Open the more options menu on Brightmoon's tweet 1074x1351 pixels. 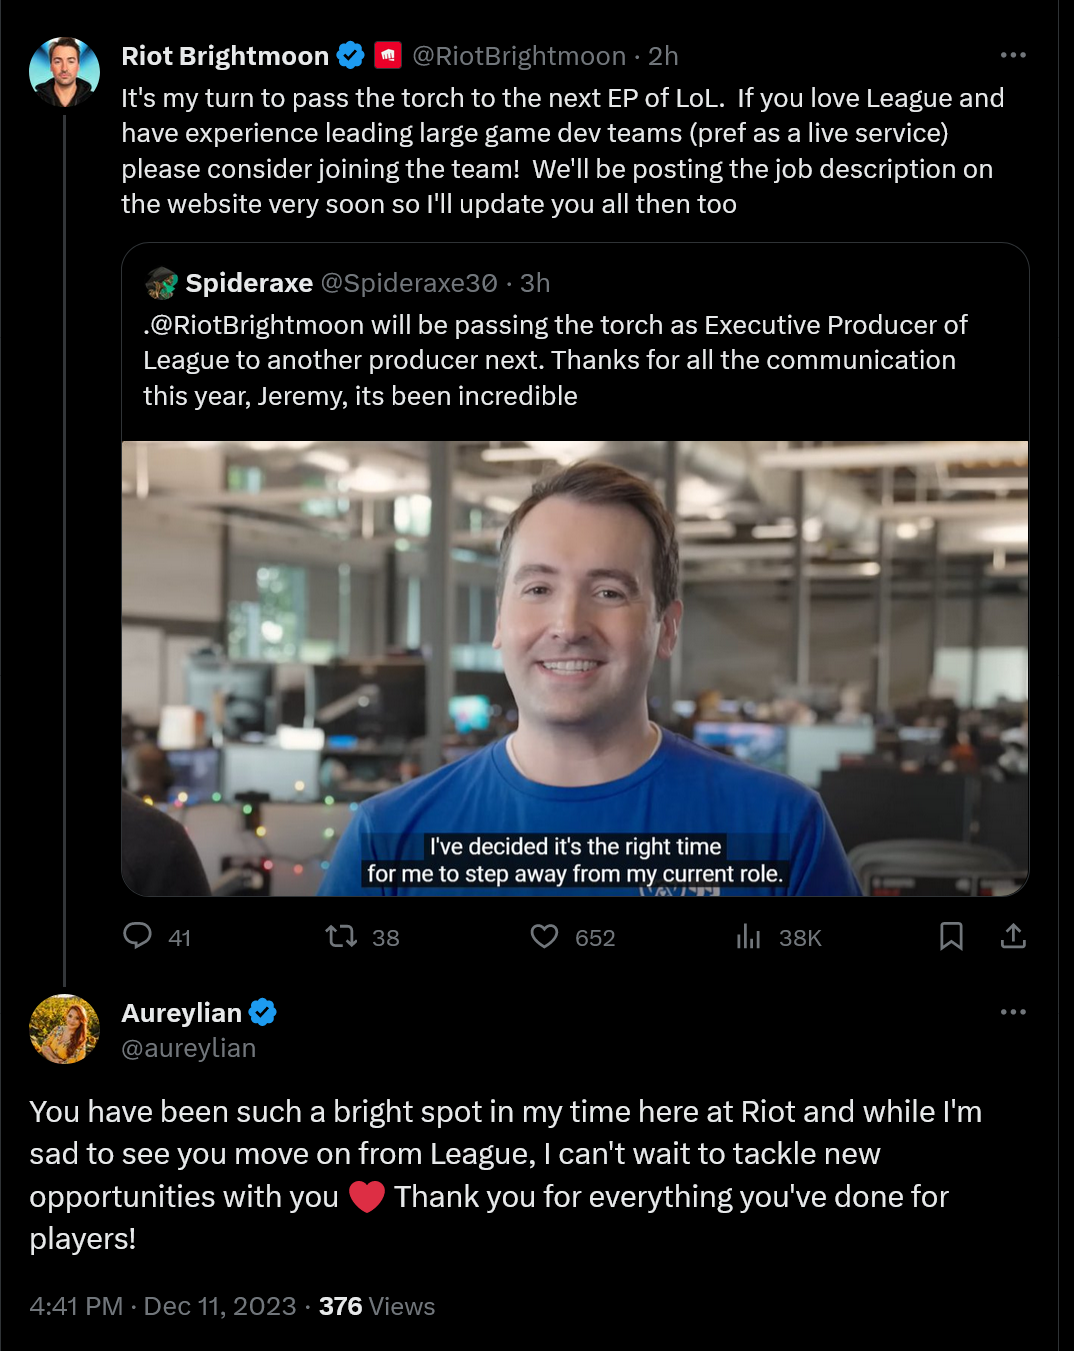[x=1013, y=56]
